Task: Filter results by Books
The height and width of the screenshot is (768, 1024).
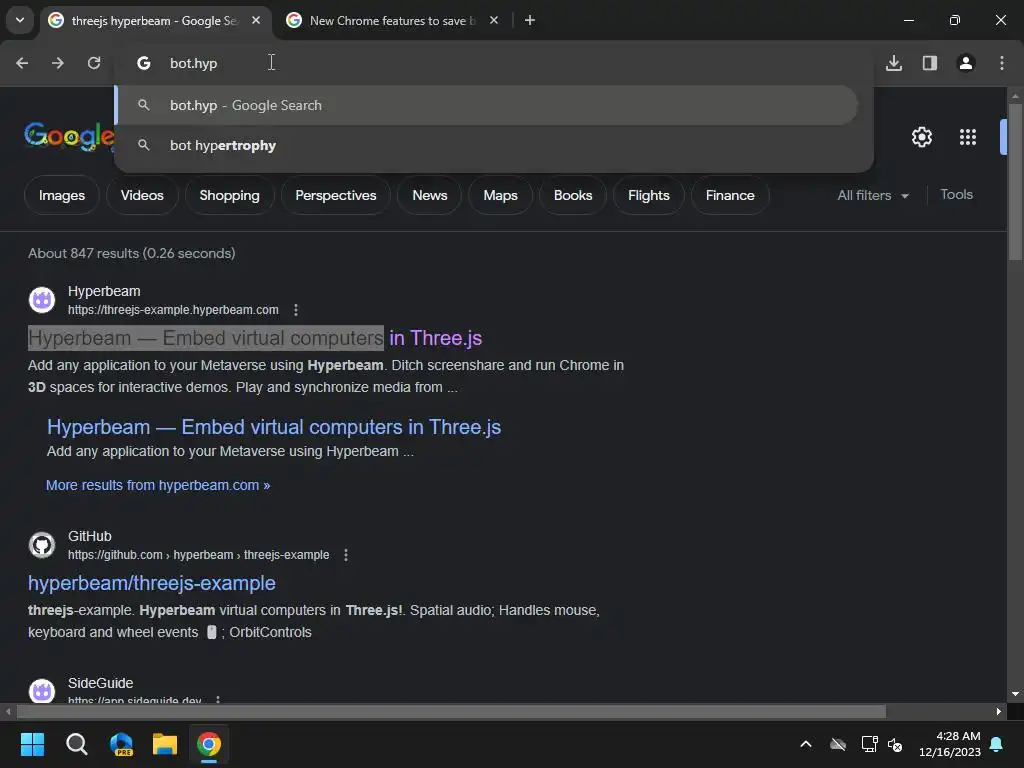Action: point(573,195)
